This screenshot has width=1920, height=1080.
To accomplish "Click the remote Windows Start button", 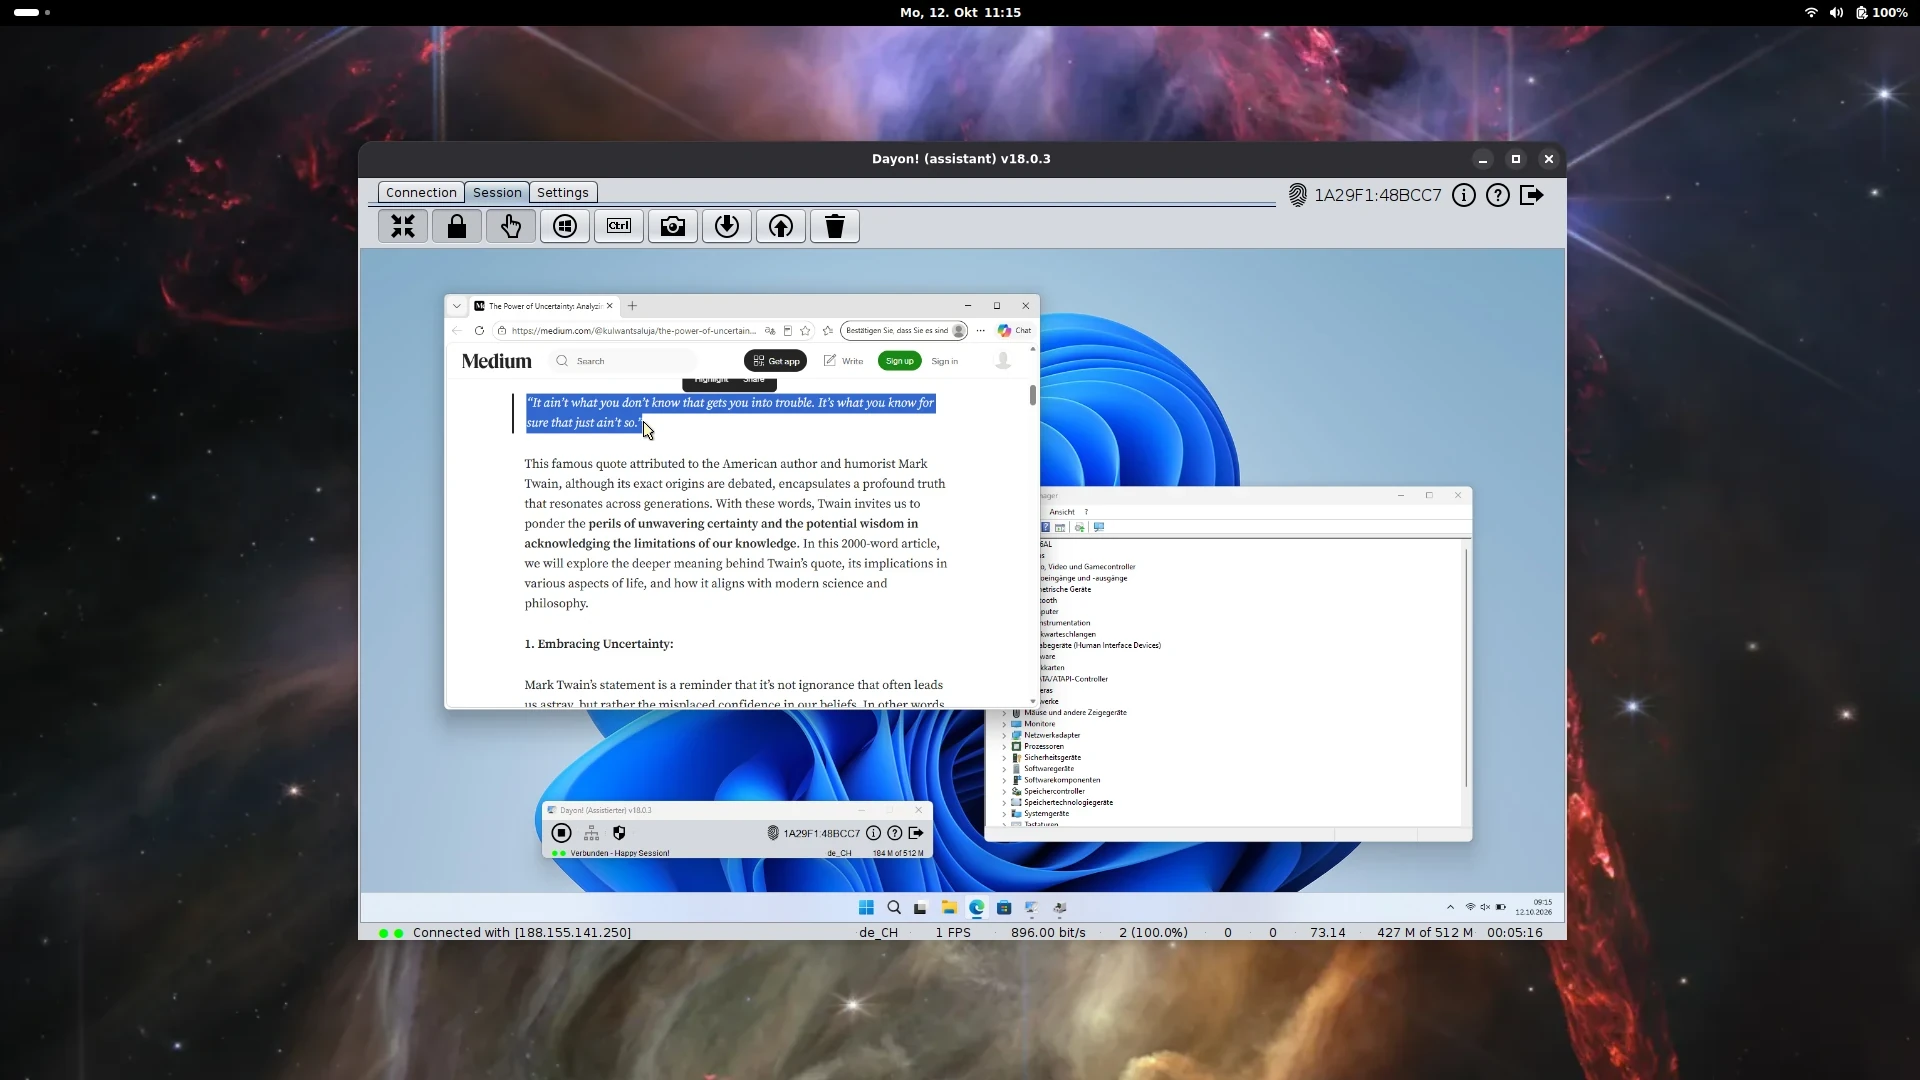I will point(866,908).
